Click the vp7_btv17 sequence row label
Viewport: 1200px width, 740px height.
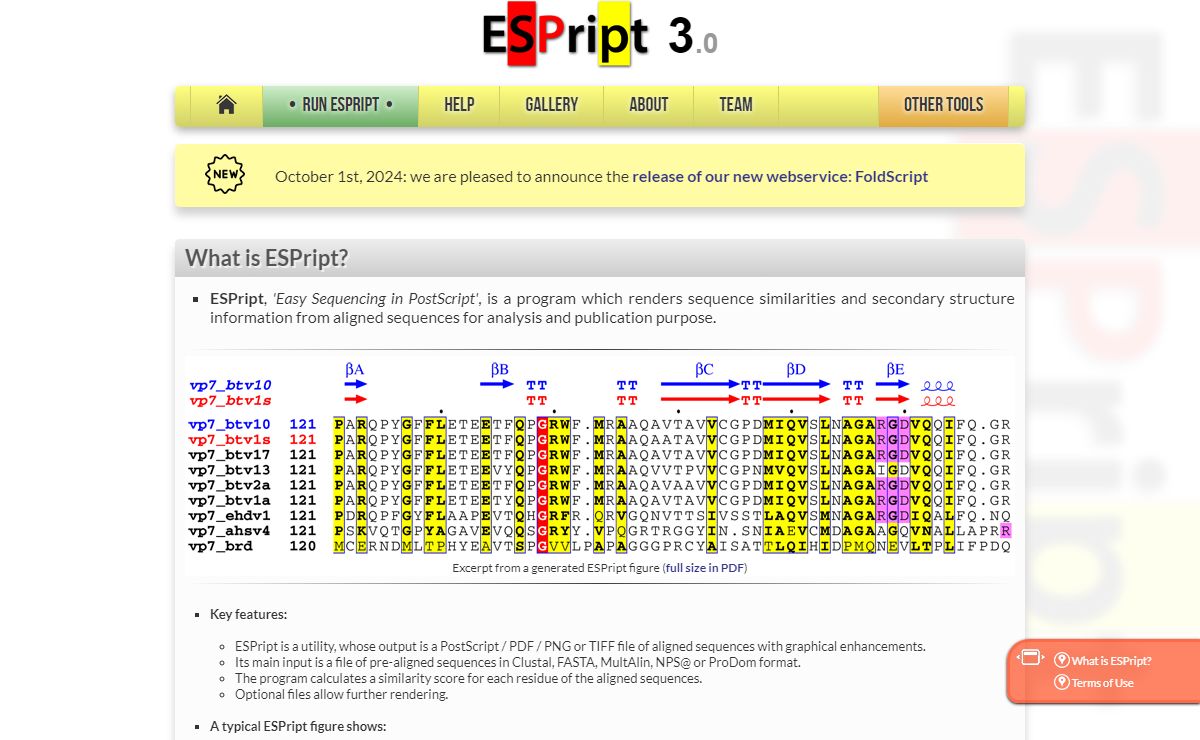point(229,455)
